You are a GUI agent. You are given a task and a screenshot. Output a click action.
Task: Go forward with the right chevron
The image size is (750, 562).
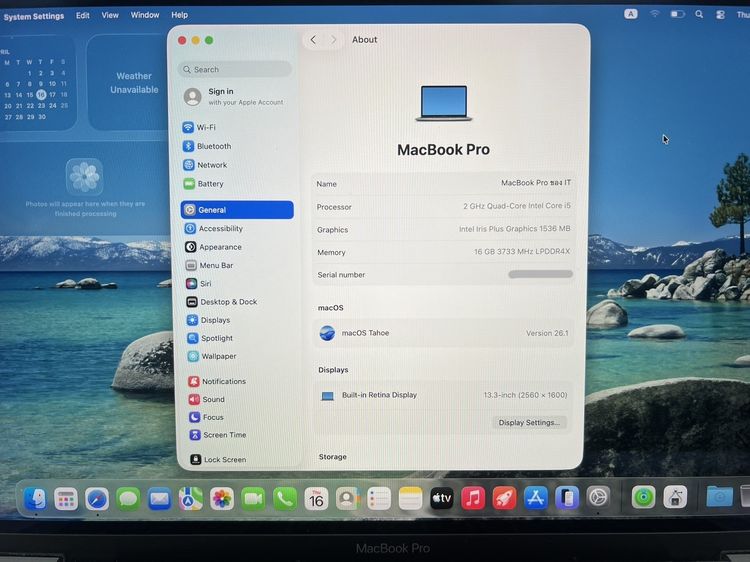(x=334, y=40)
